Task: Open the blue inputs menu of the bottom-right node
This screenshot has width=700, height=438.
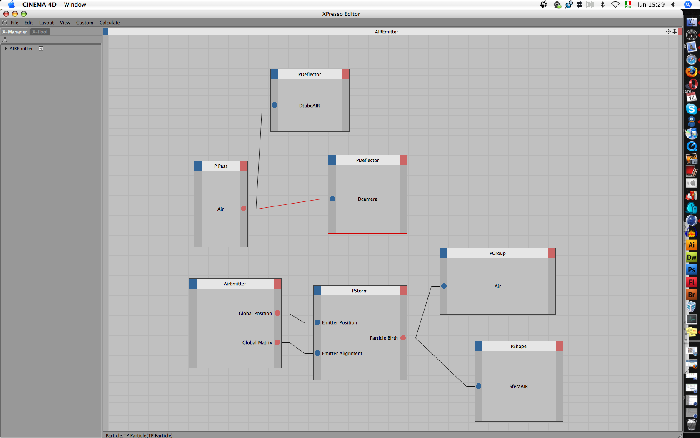Action: click(x=479, y=346)
